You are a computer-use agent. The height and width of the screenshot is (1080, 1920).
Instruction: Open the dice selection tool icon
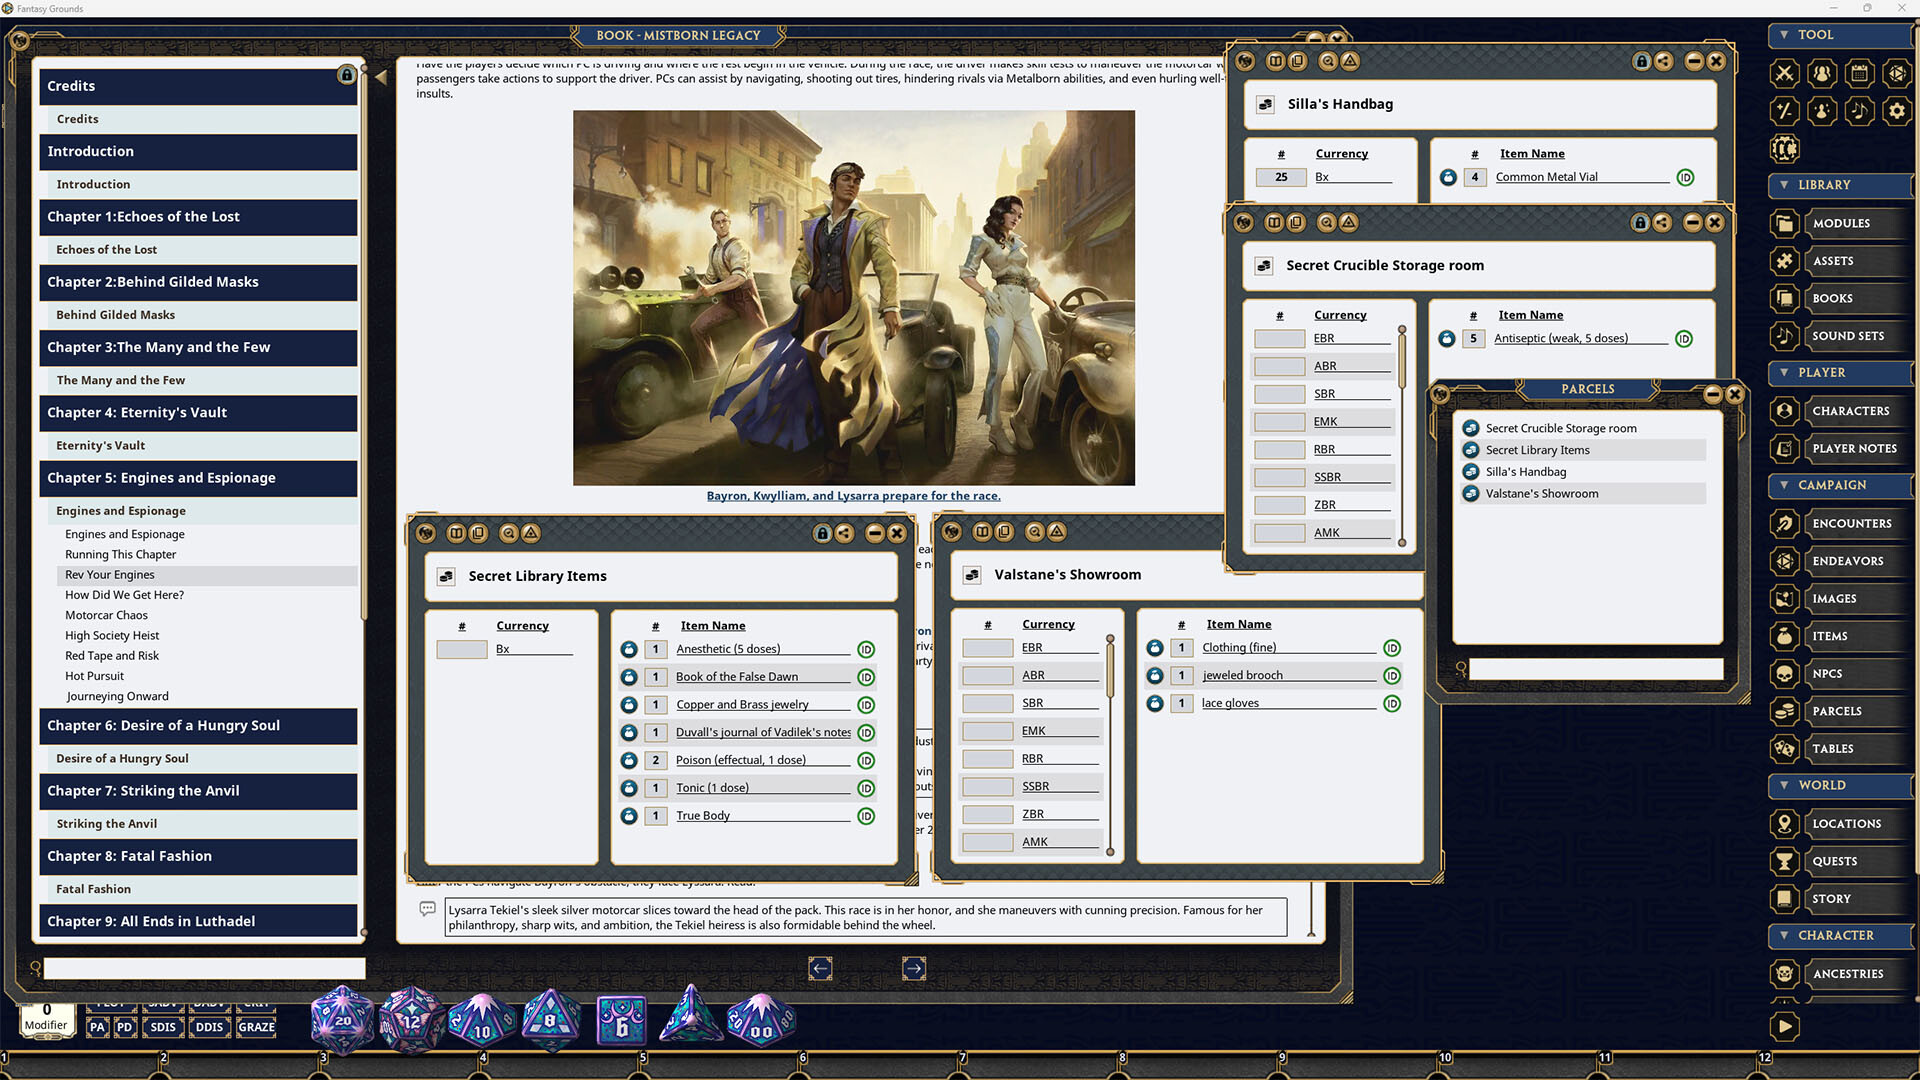click(1897, 73)
